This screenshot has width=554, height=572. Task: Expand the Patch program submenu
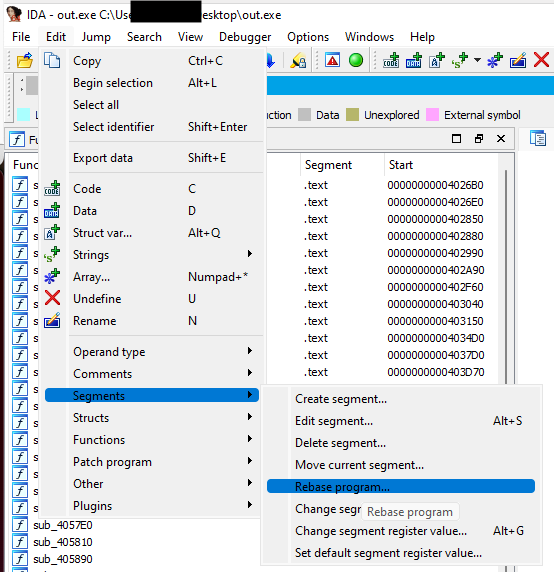(x=152, y=462)
